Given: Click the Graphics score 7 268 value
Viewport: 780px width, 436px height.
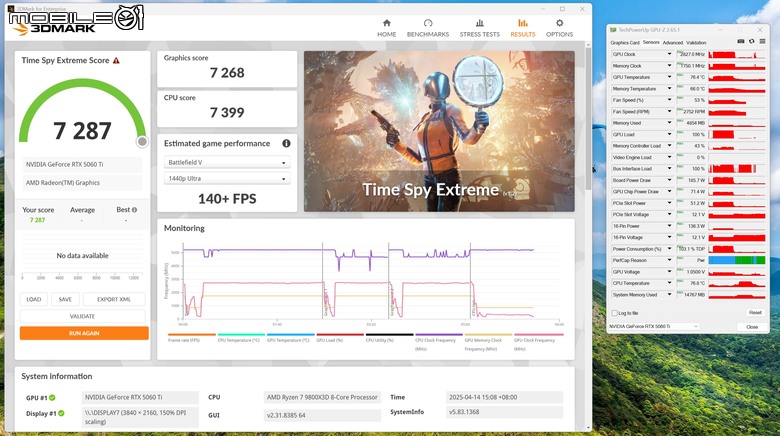Looking at the screenshot, I should click(227, 73).
